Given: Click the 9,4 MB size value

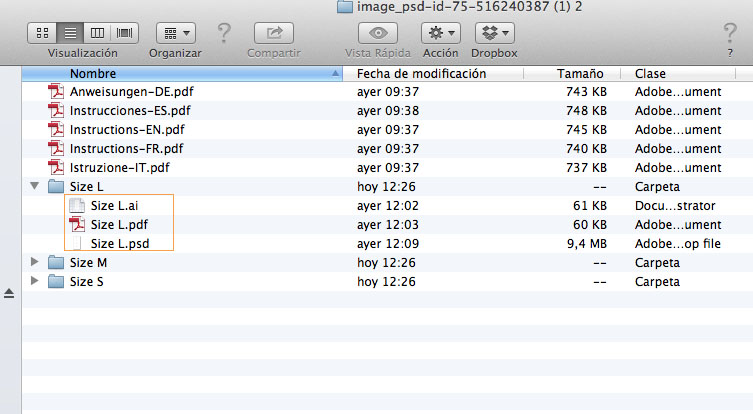Looking at the screenshot, I should 587,244.
